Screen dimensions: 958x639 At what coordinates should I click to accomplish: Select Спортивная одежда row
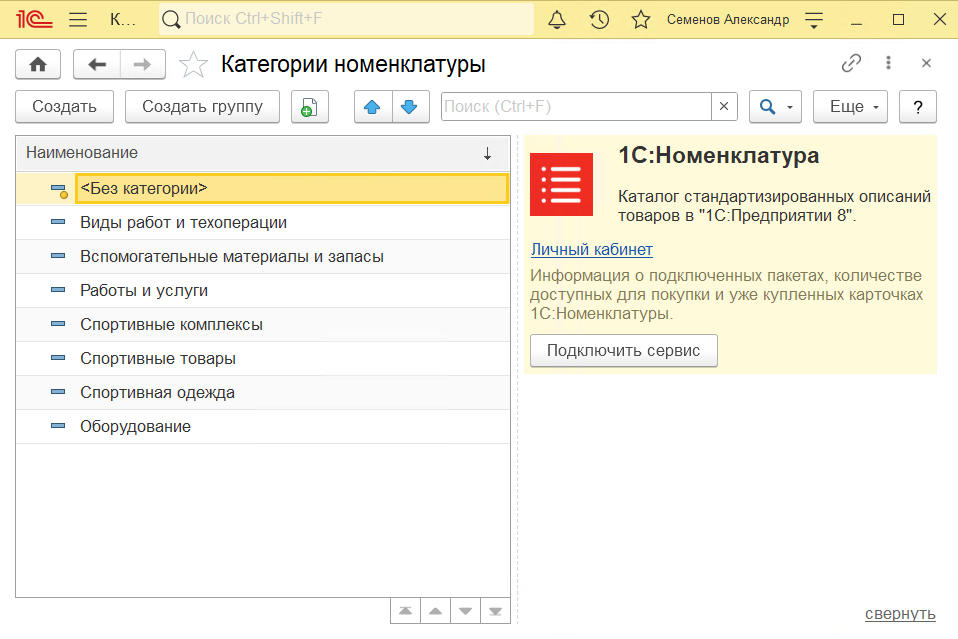263,392
